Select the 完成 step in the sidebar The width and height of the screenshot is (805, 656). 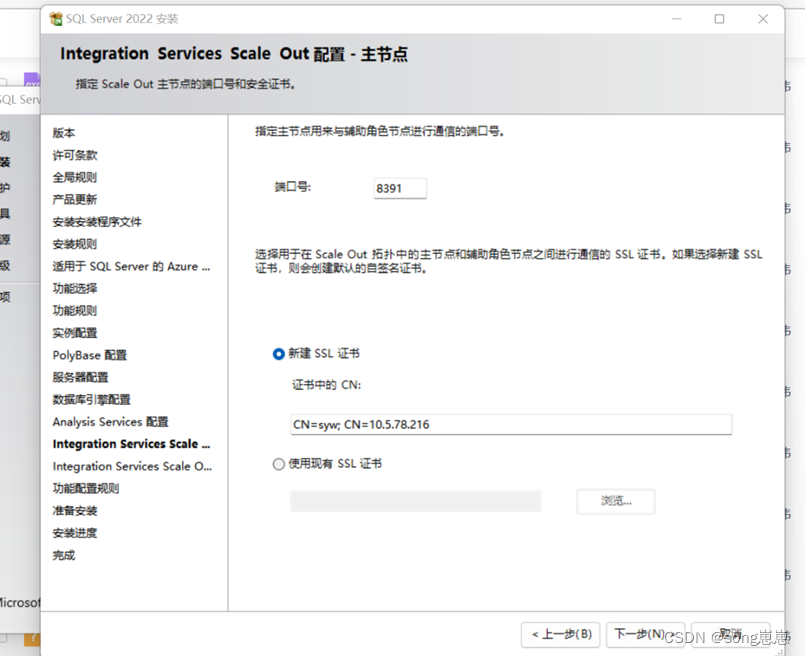point(64,555)
